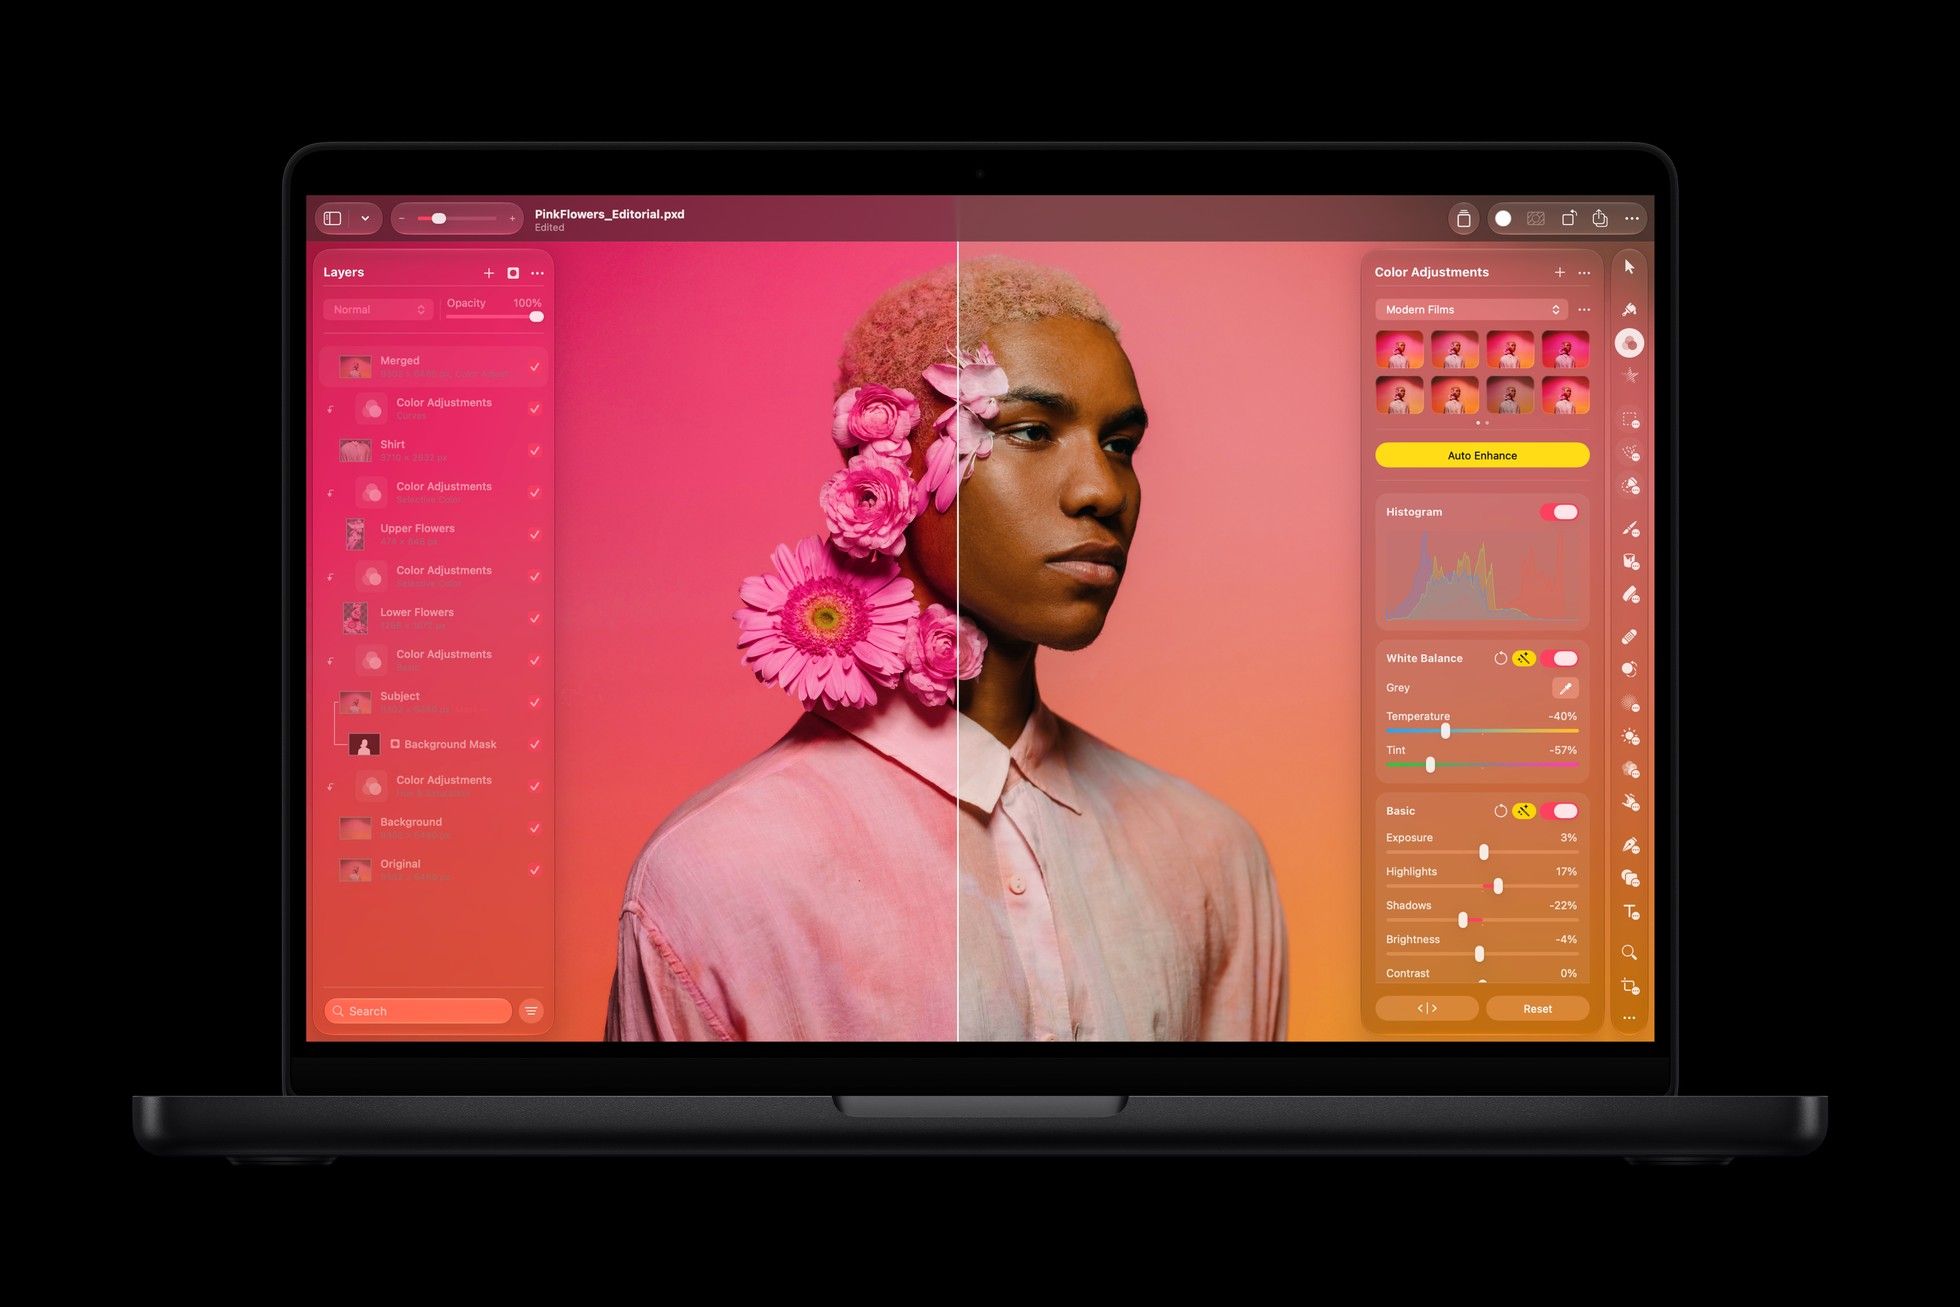Toggle the sidebar panel icon
This screenshot has width=1960, height=1307.
click(333, 218)
